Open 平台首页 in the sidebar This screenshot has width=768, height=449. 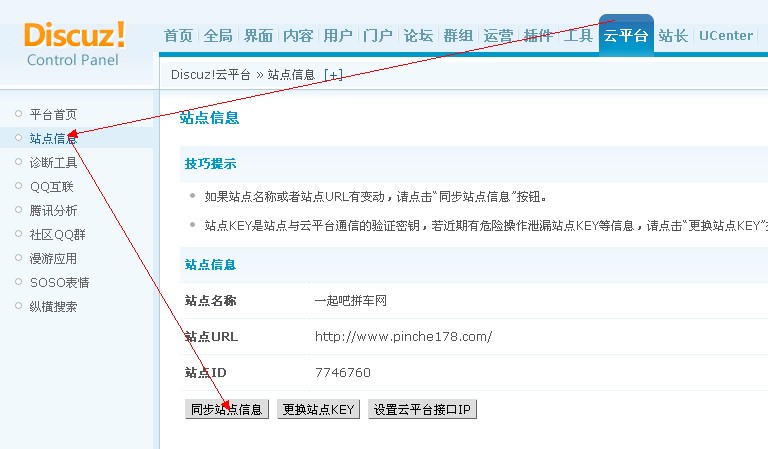(53, 115)
